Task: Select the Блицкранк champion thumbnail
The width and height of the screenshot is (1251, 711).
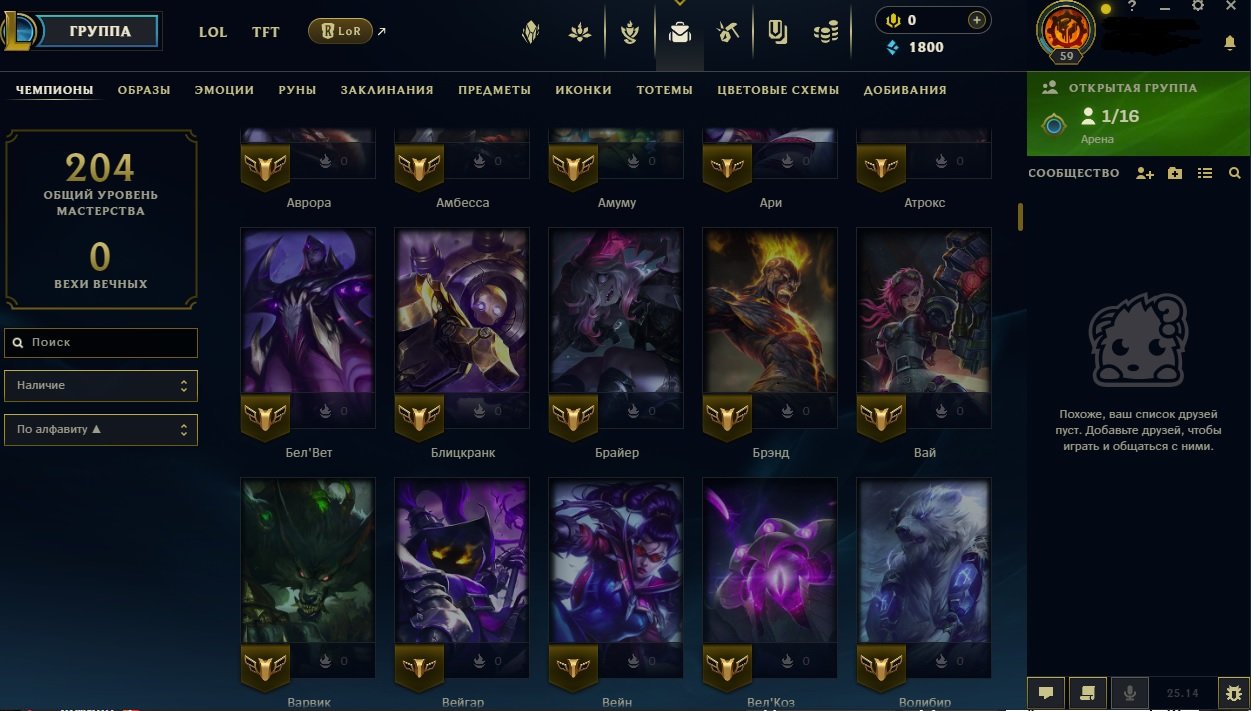Action: [462, 334]
